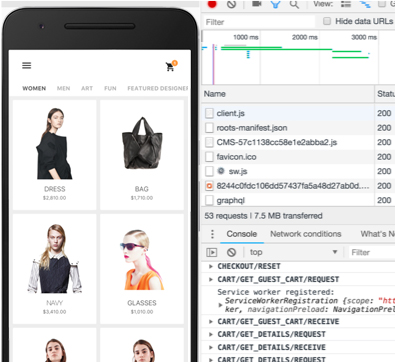The image size is (395, 362).
Task: Switch to large request rows view
Action: (346, 4)
